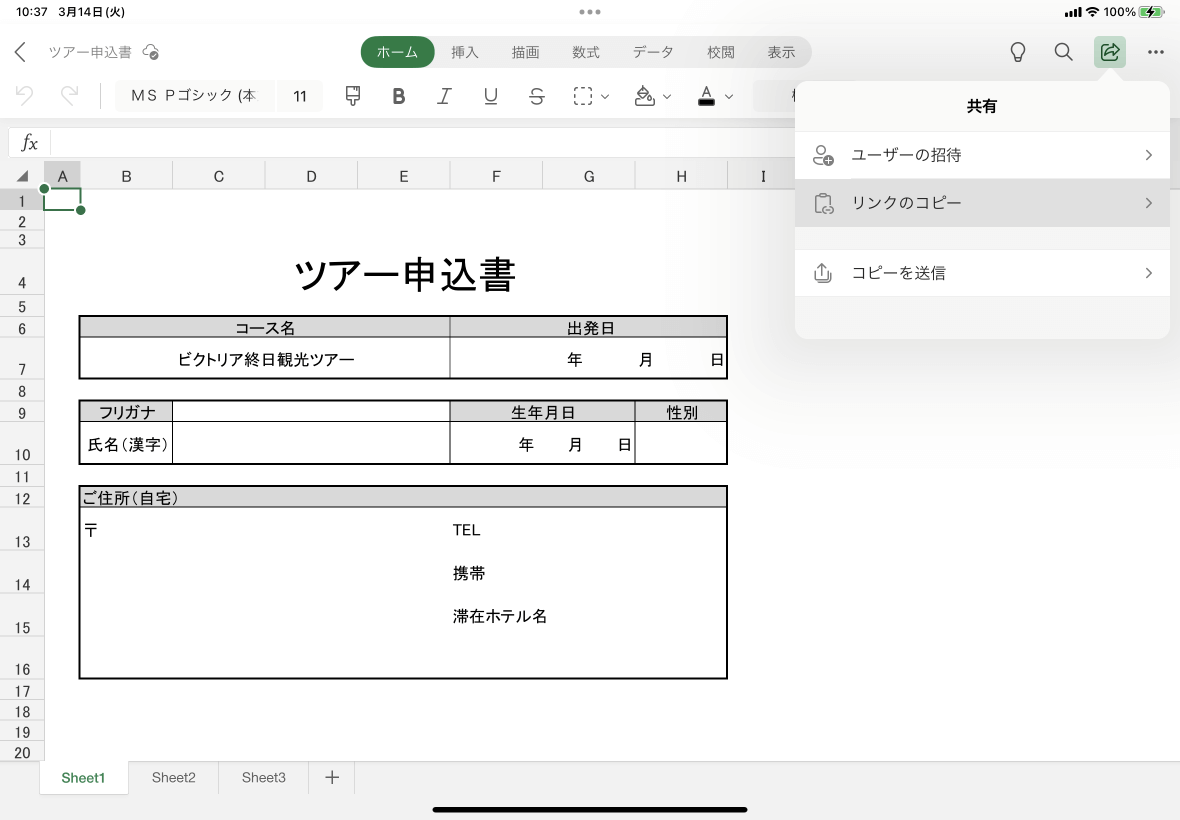Image resolution: width=1180 pixels, height=820 pixels.
Task: Open the Sheet3 tab
Action: (x=263, y=777)
